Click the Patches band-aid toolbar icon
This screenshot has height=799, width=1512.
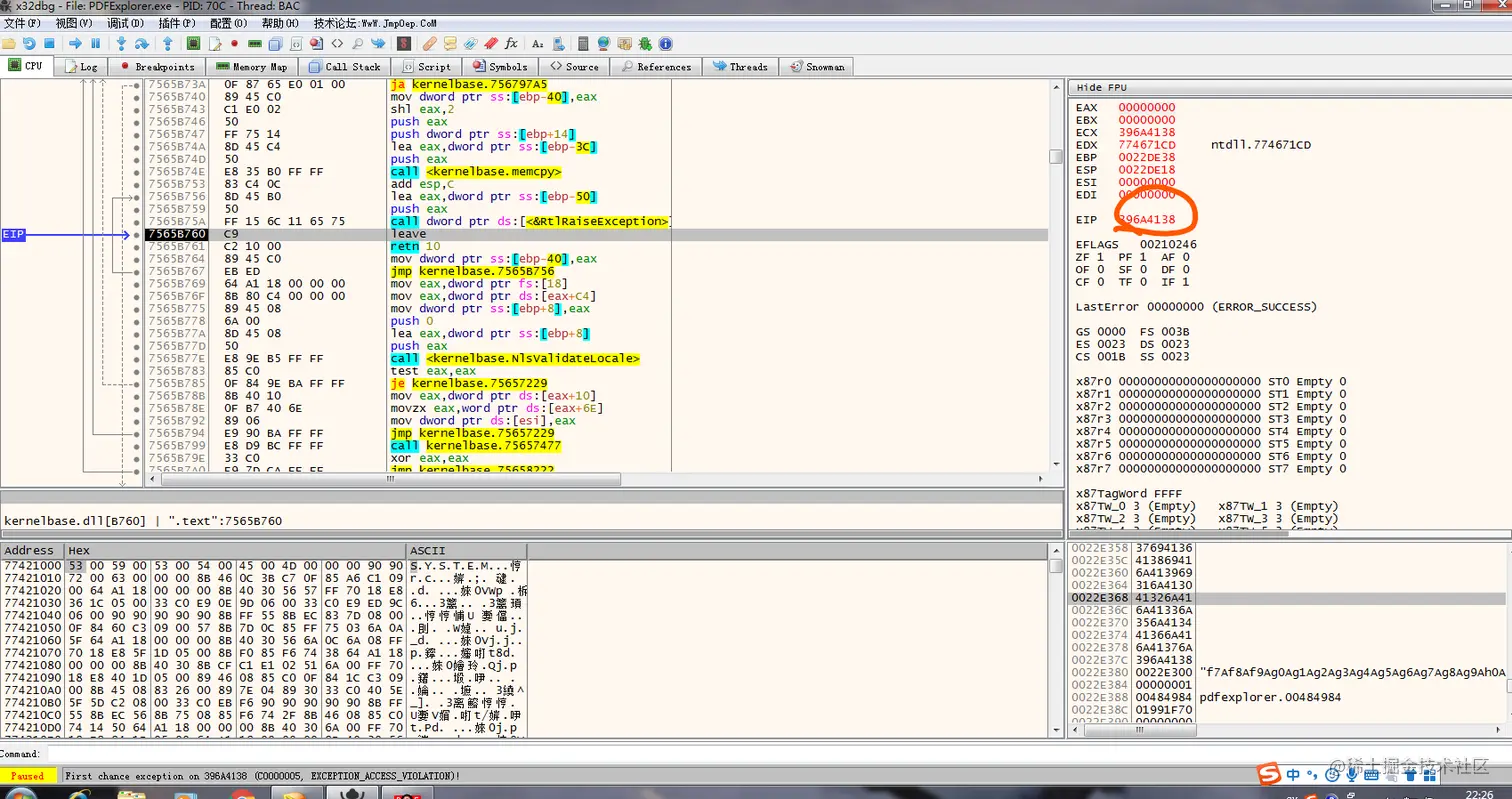click(430, 43)
